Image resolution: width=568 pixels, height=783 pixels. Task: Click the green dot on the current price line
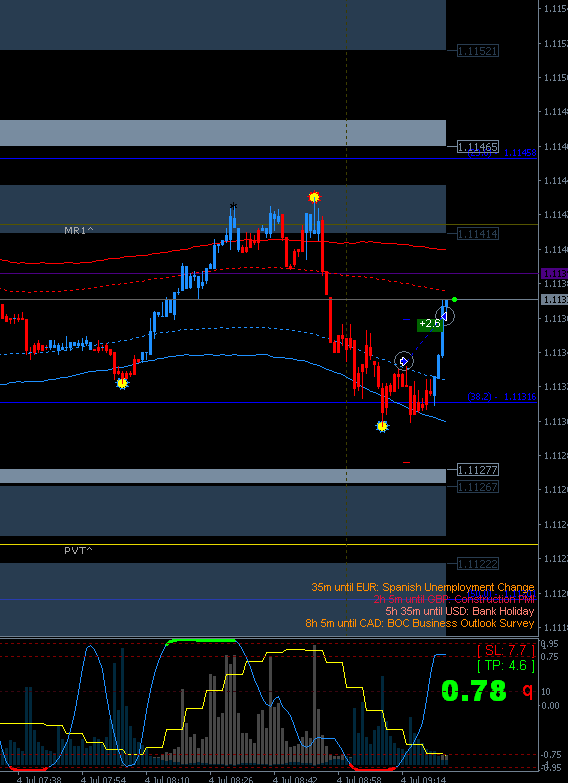tap(455, 300)
